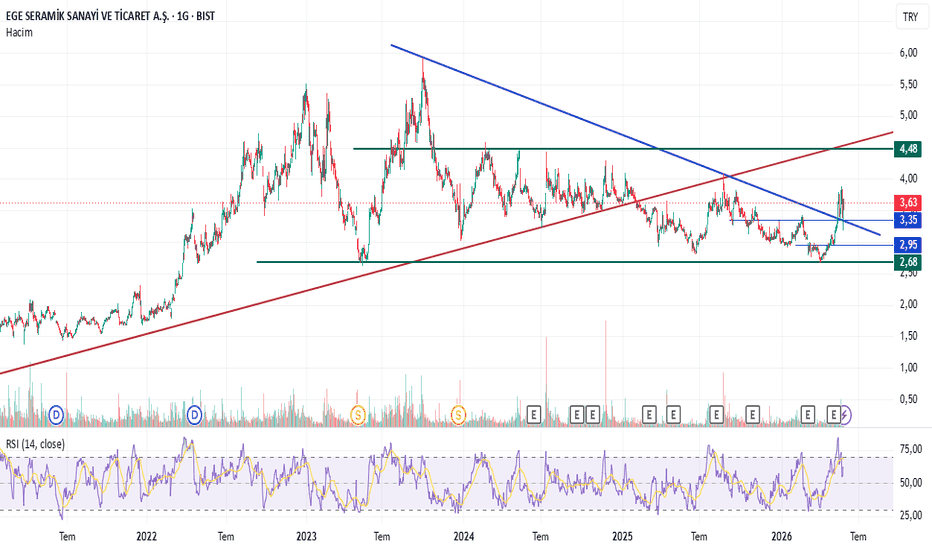Click the 2023 label on time axis

pos(306,536)
